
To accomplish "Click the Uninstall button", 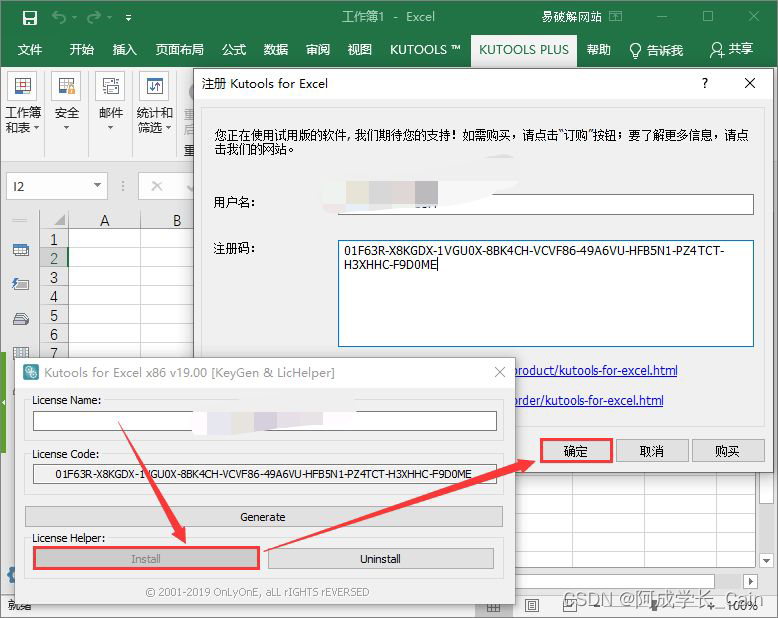I will (x=381, y=558).
